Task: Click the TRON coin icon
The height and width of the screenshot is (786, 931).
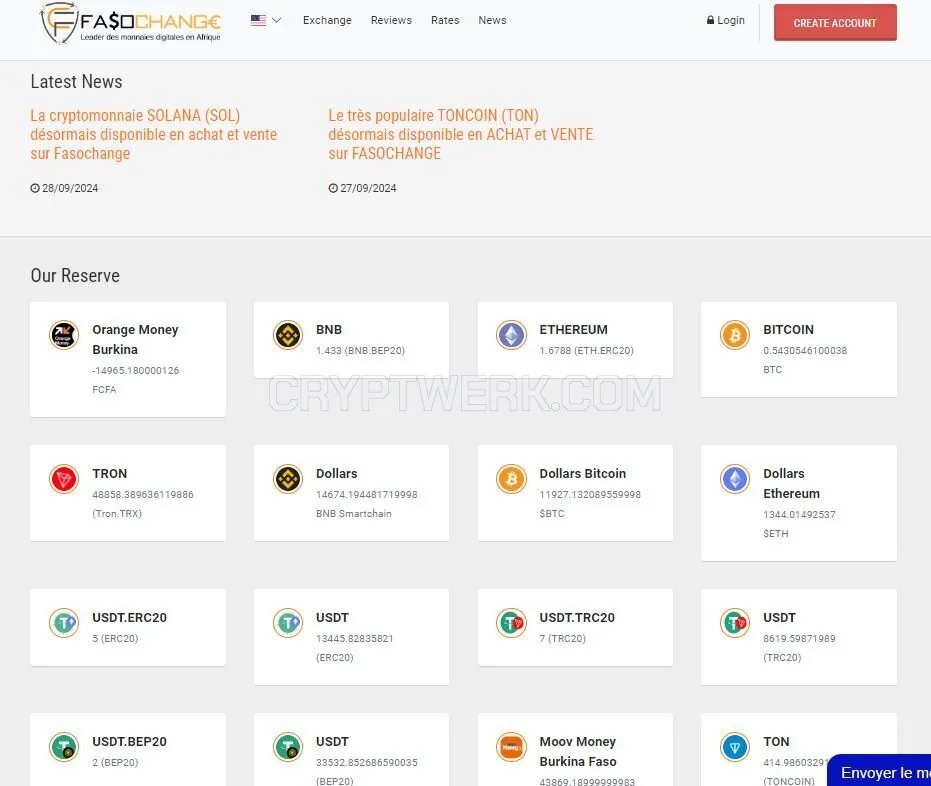Action: point(64,479)
